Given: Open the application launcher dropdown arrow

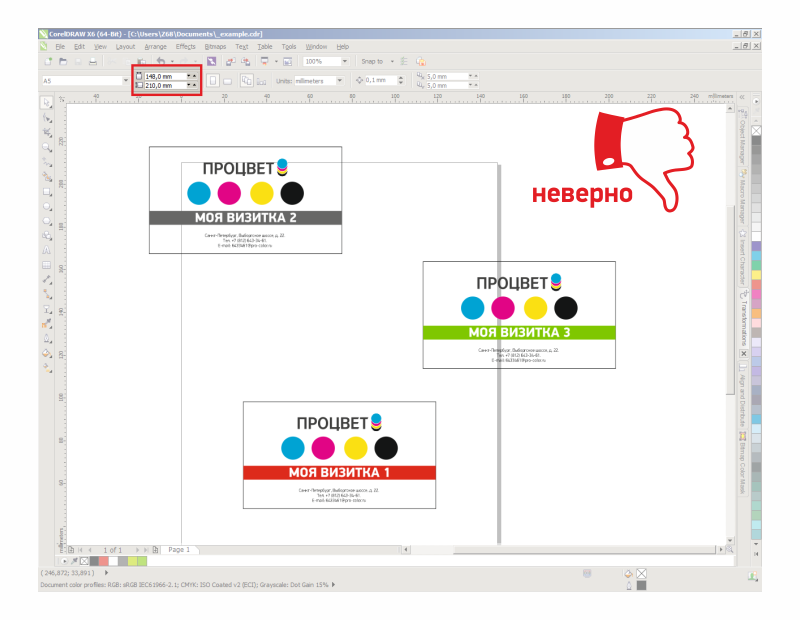Looking at the screenshot, I should click(x=276, y=62).
